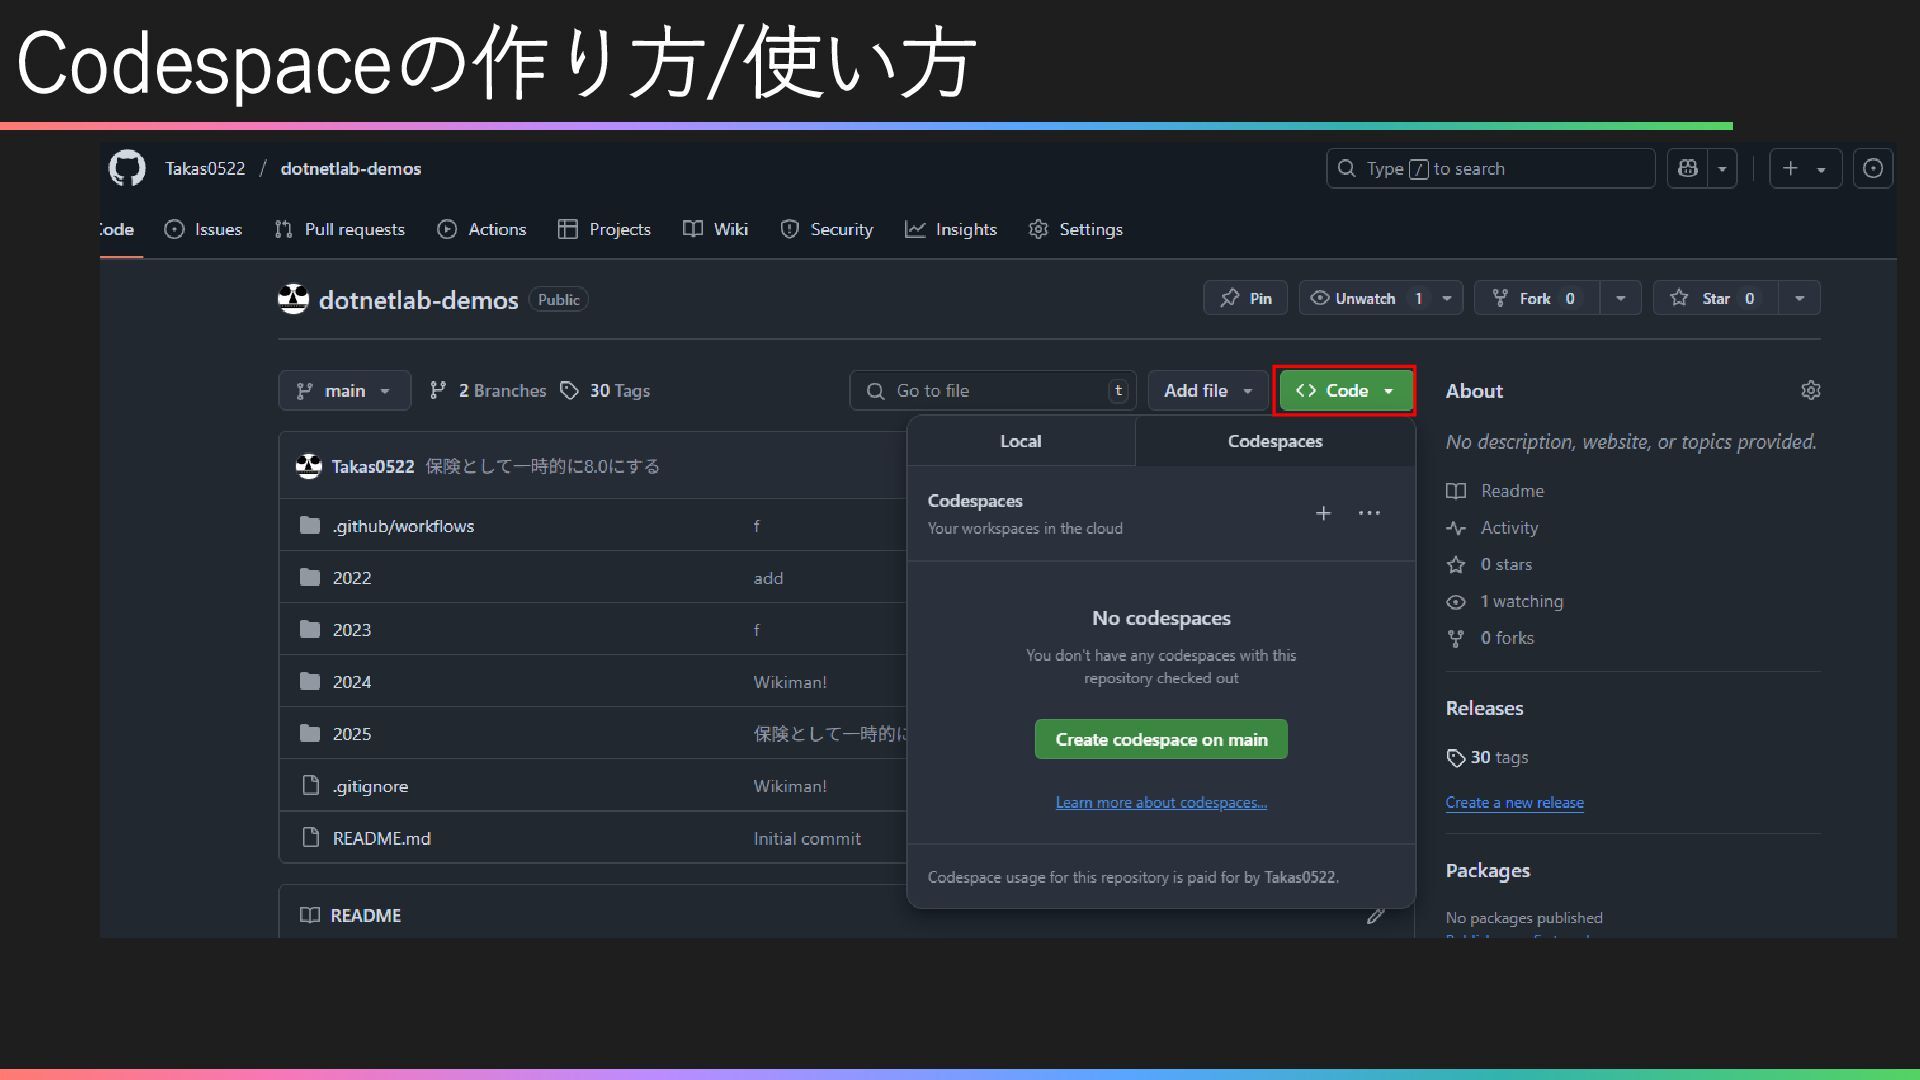This screenshot has width=1920, height=1080.
Task: Edit the README with the pencil icon
Action: [x=1376, y=915]
